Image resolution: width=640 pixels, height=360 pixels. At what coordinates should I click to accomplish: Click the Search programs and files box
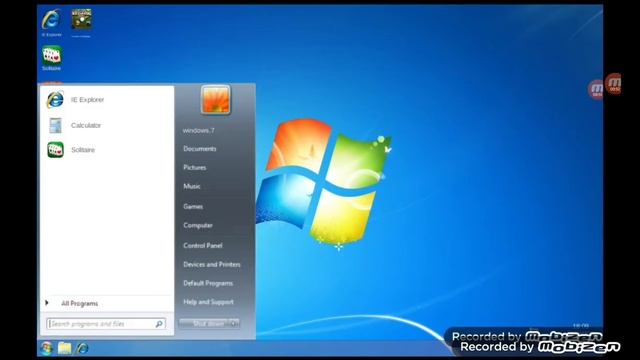pos(106,324)
